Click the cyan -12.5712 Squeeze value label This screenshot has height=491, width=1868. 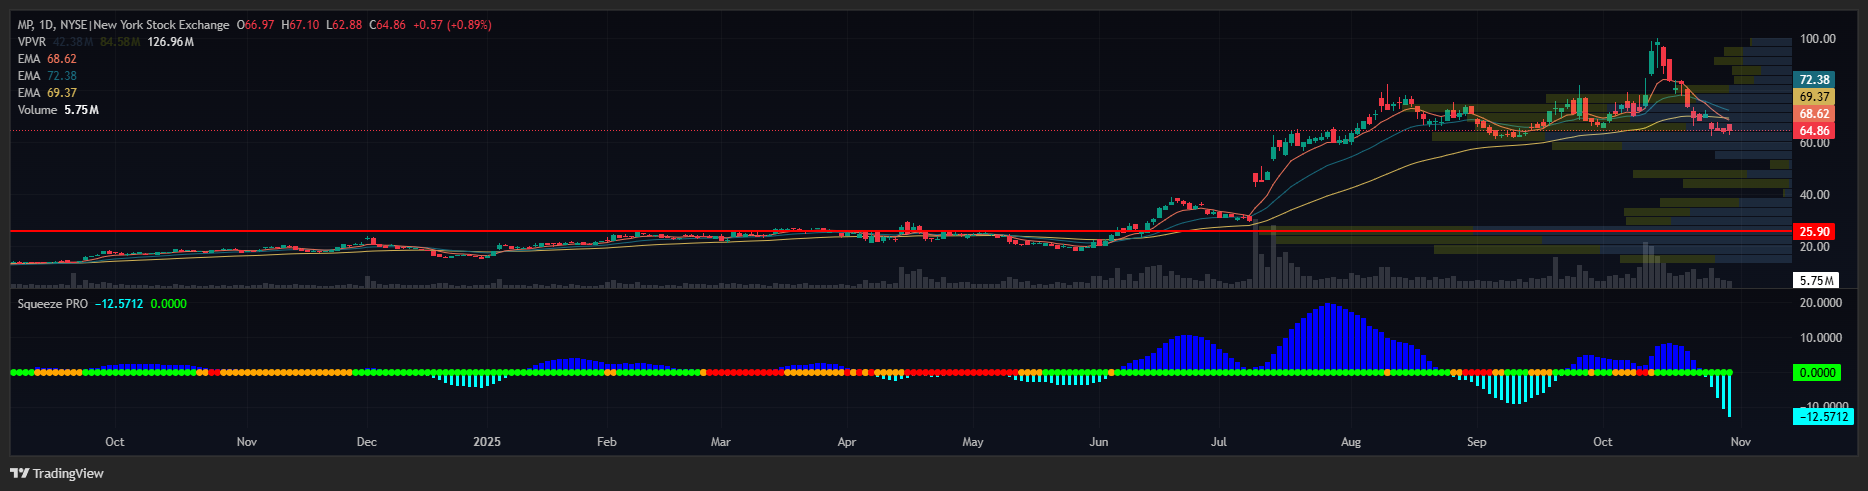click(x=1823, y=416)
